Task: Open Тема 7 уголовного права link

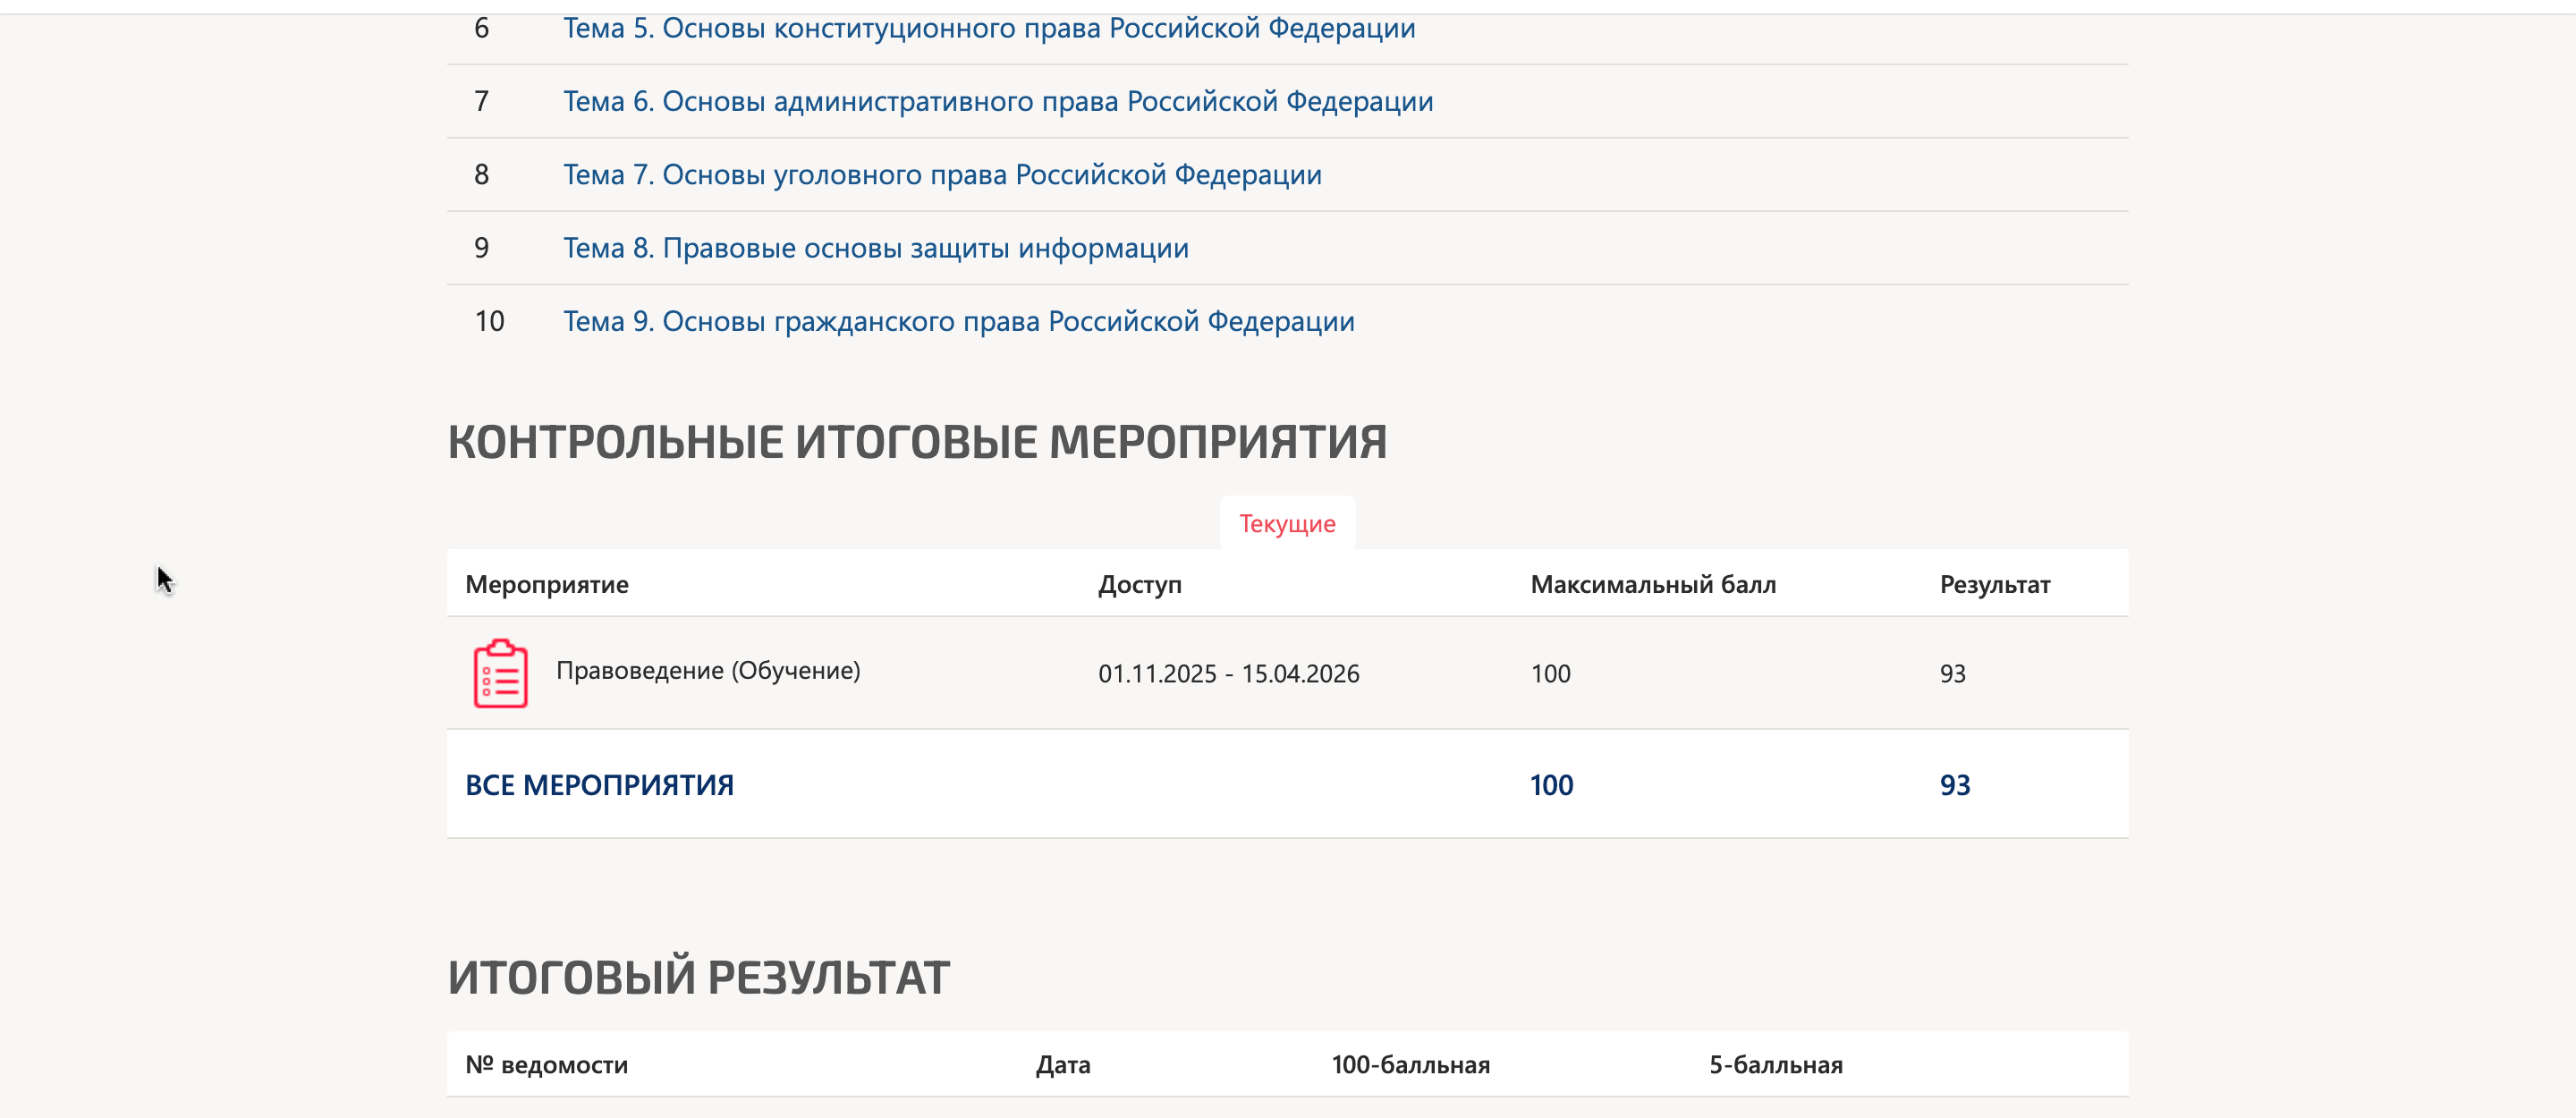Action: pos(941,175)
